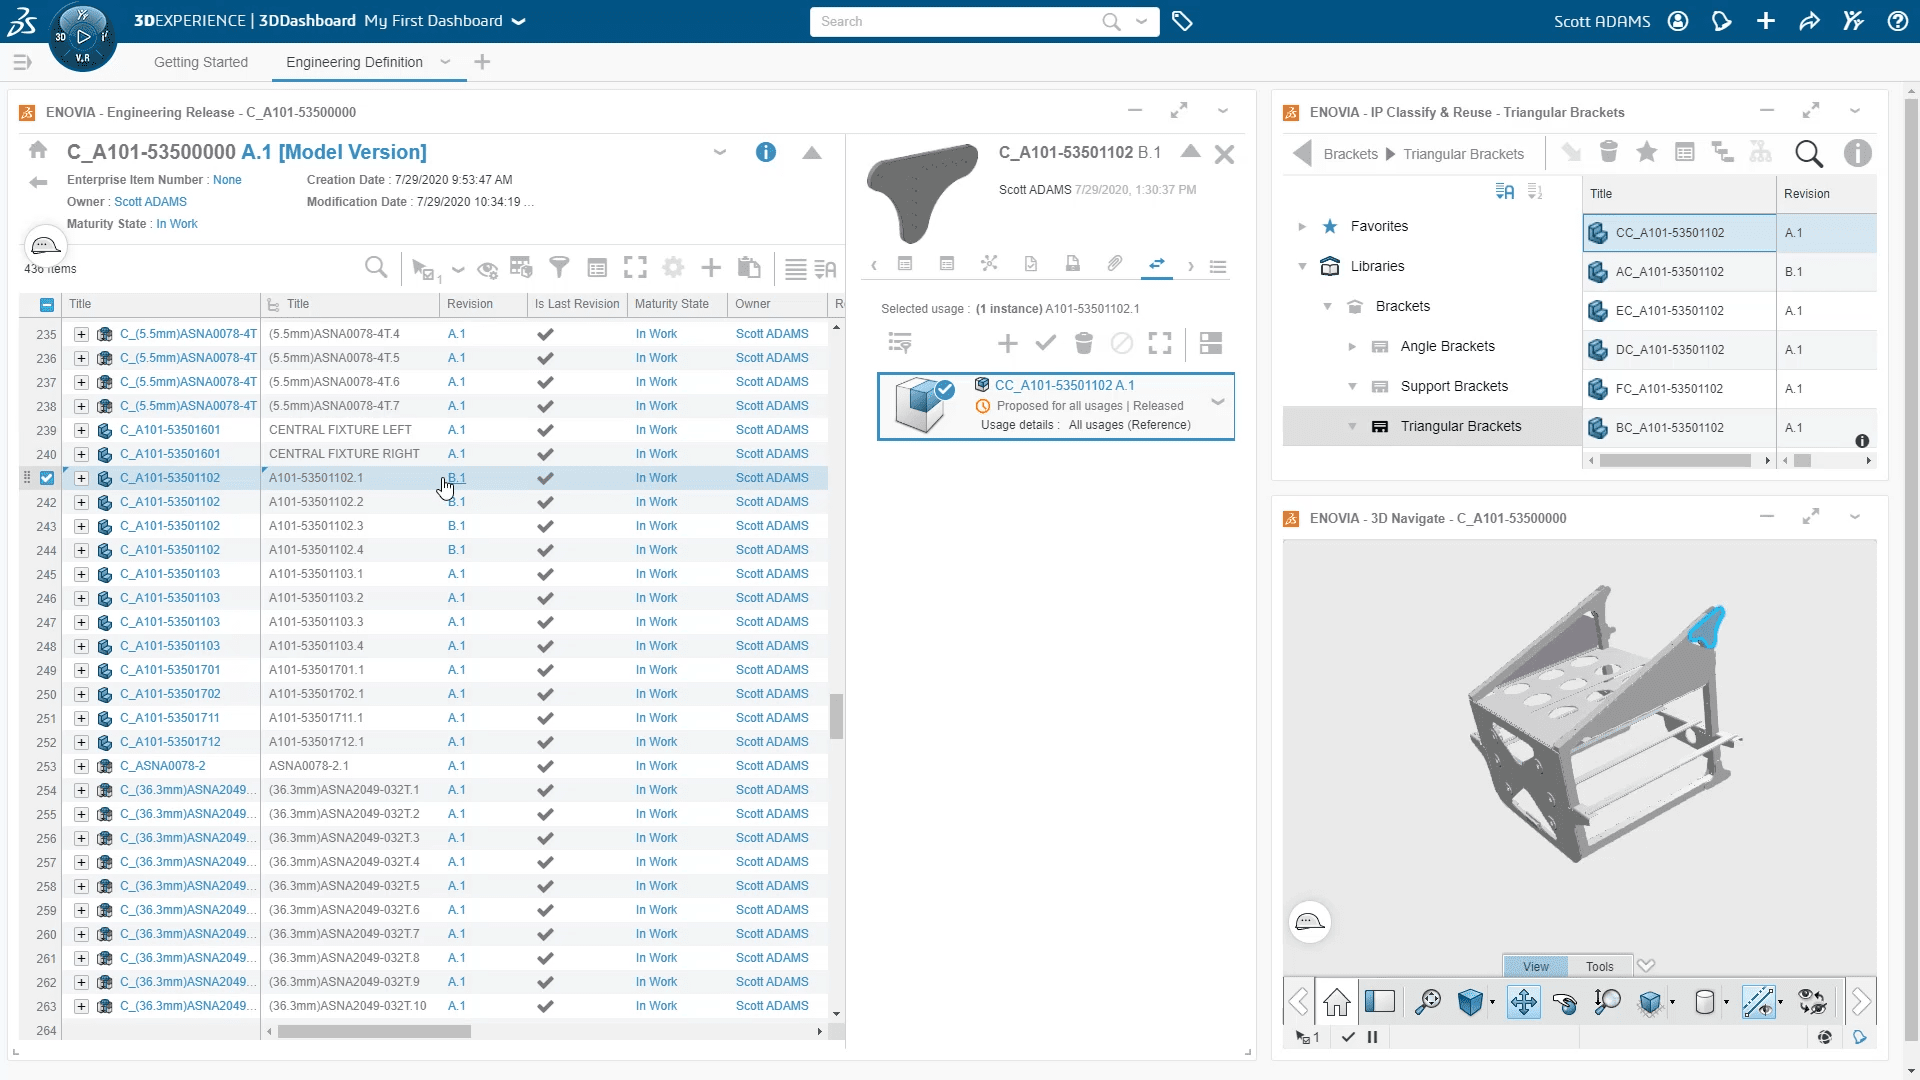
Task: Toggle alphabetical sort in Classify tree
Action: tap(1504, 191)
